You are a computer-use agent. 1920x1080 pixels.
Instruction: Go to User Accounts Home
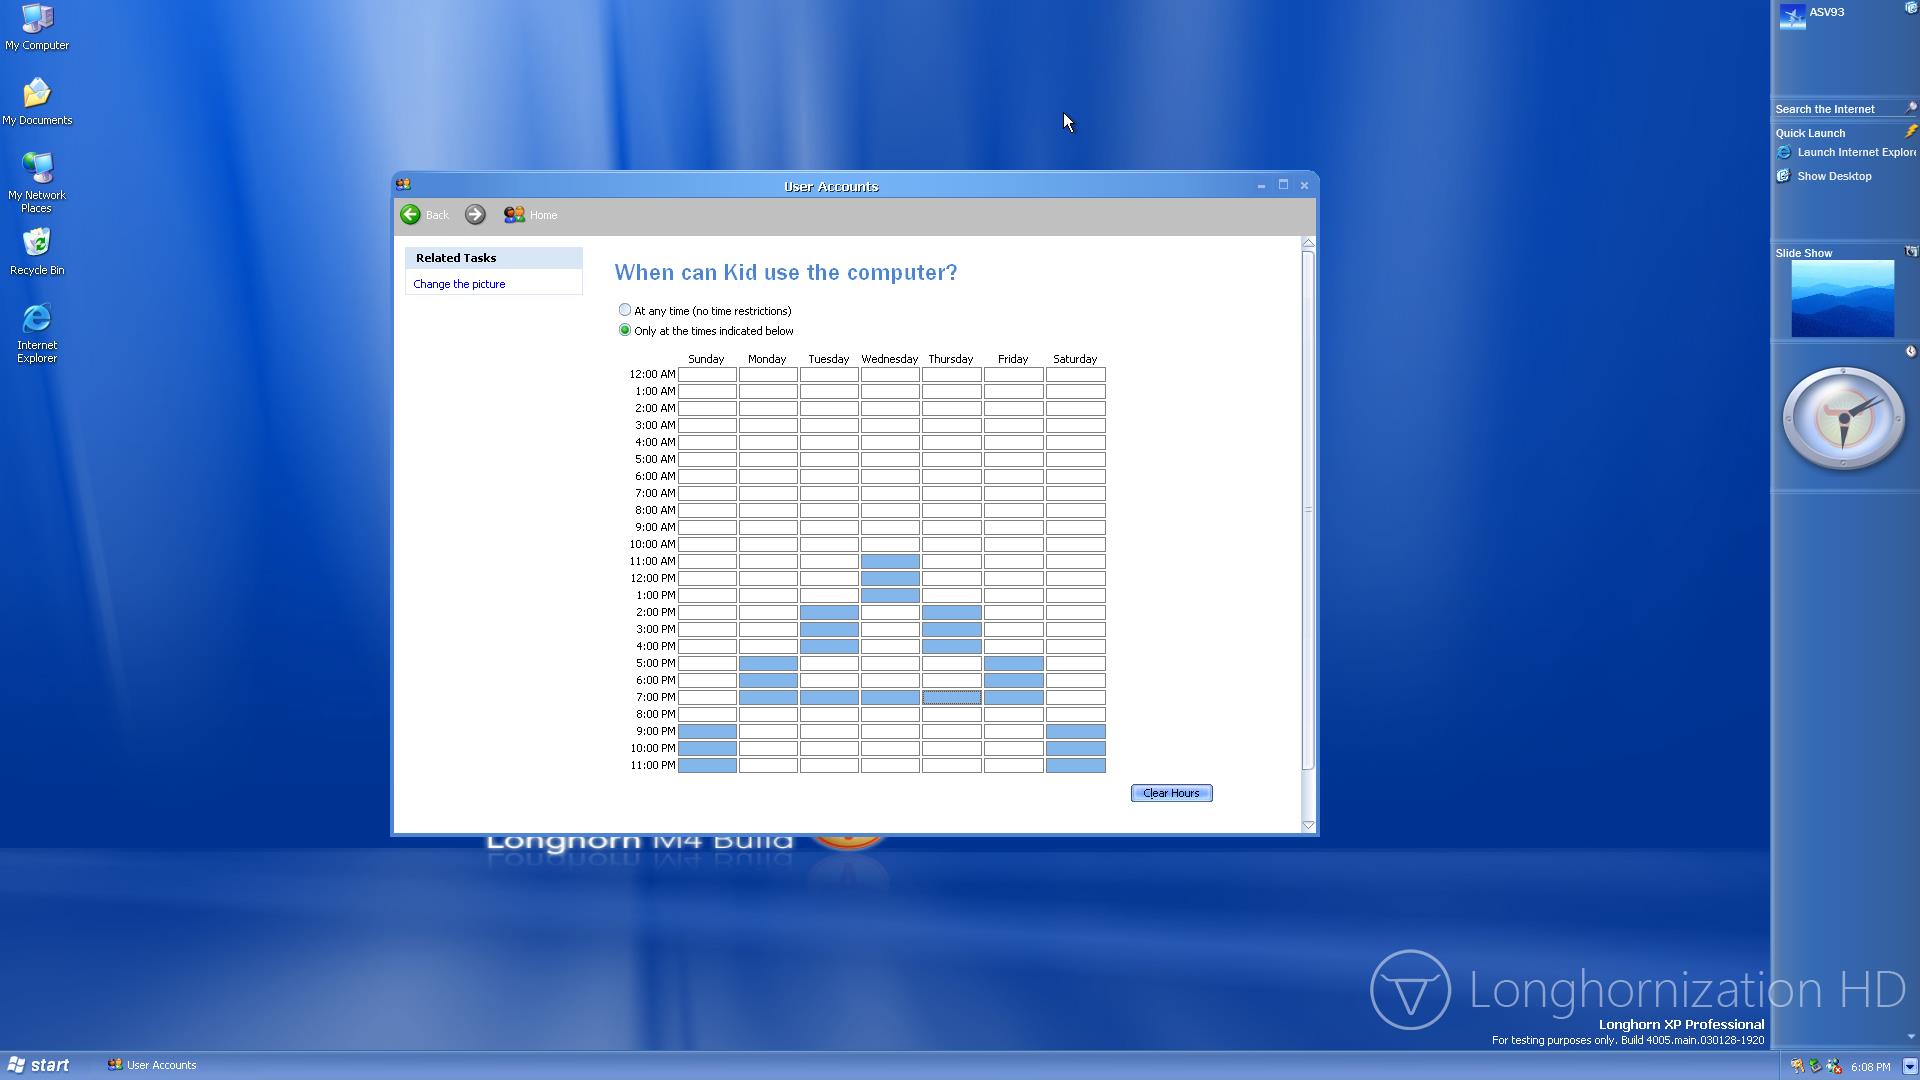point(531,215)
